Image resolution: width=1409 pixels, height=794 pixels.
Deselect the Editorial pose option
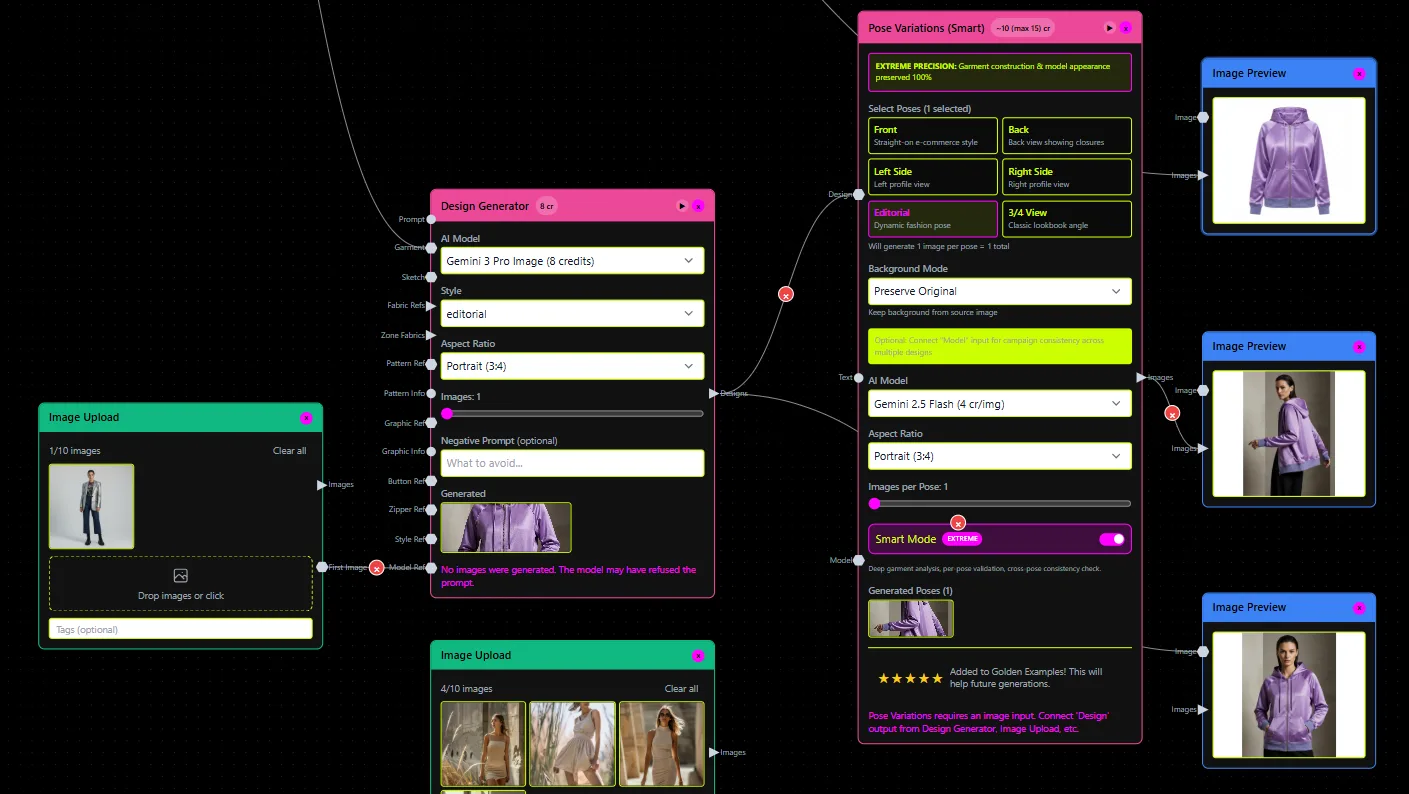pyautogui.click(x=933, y=219)
